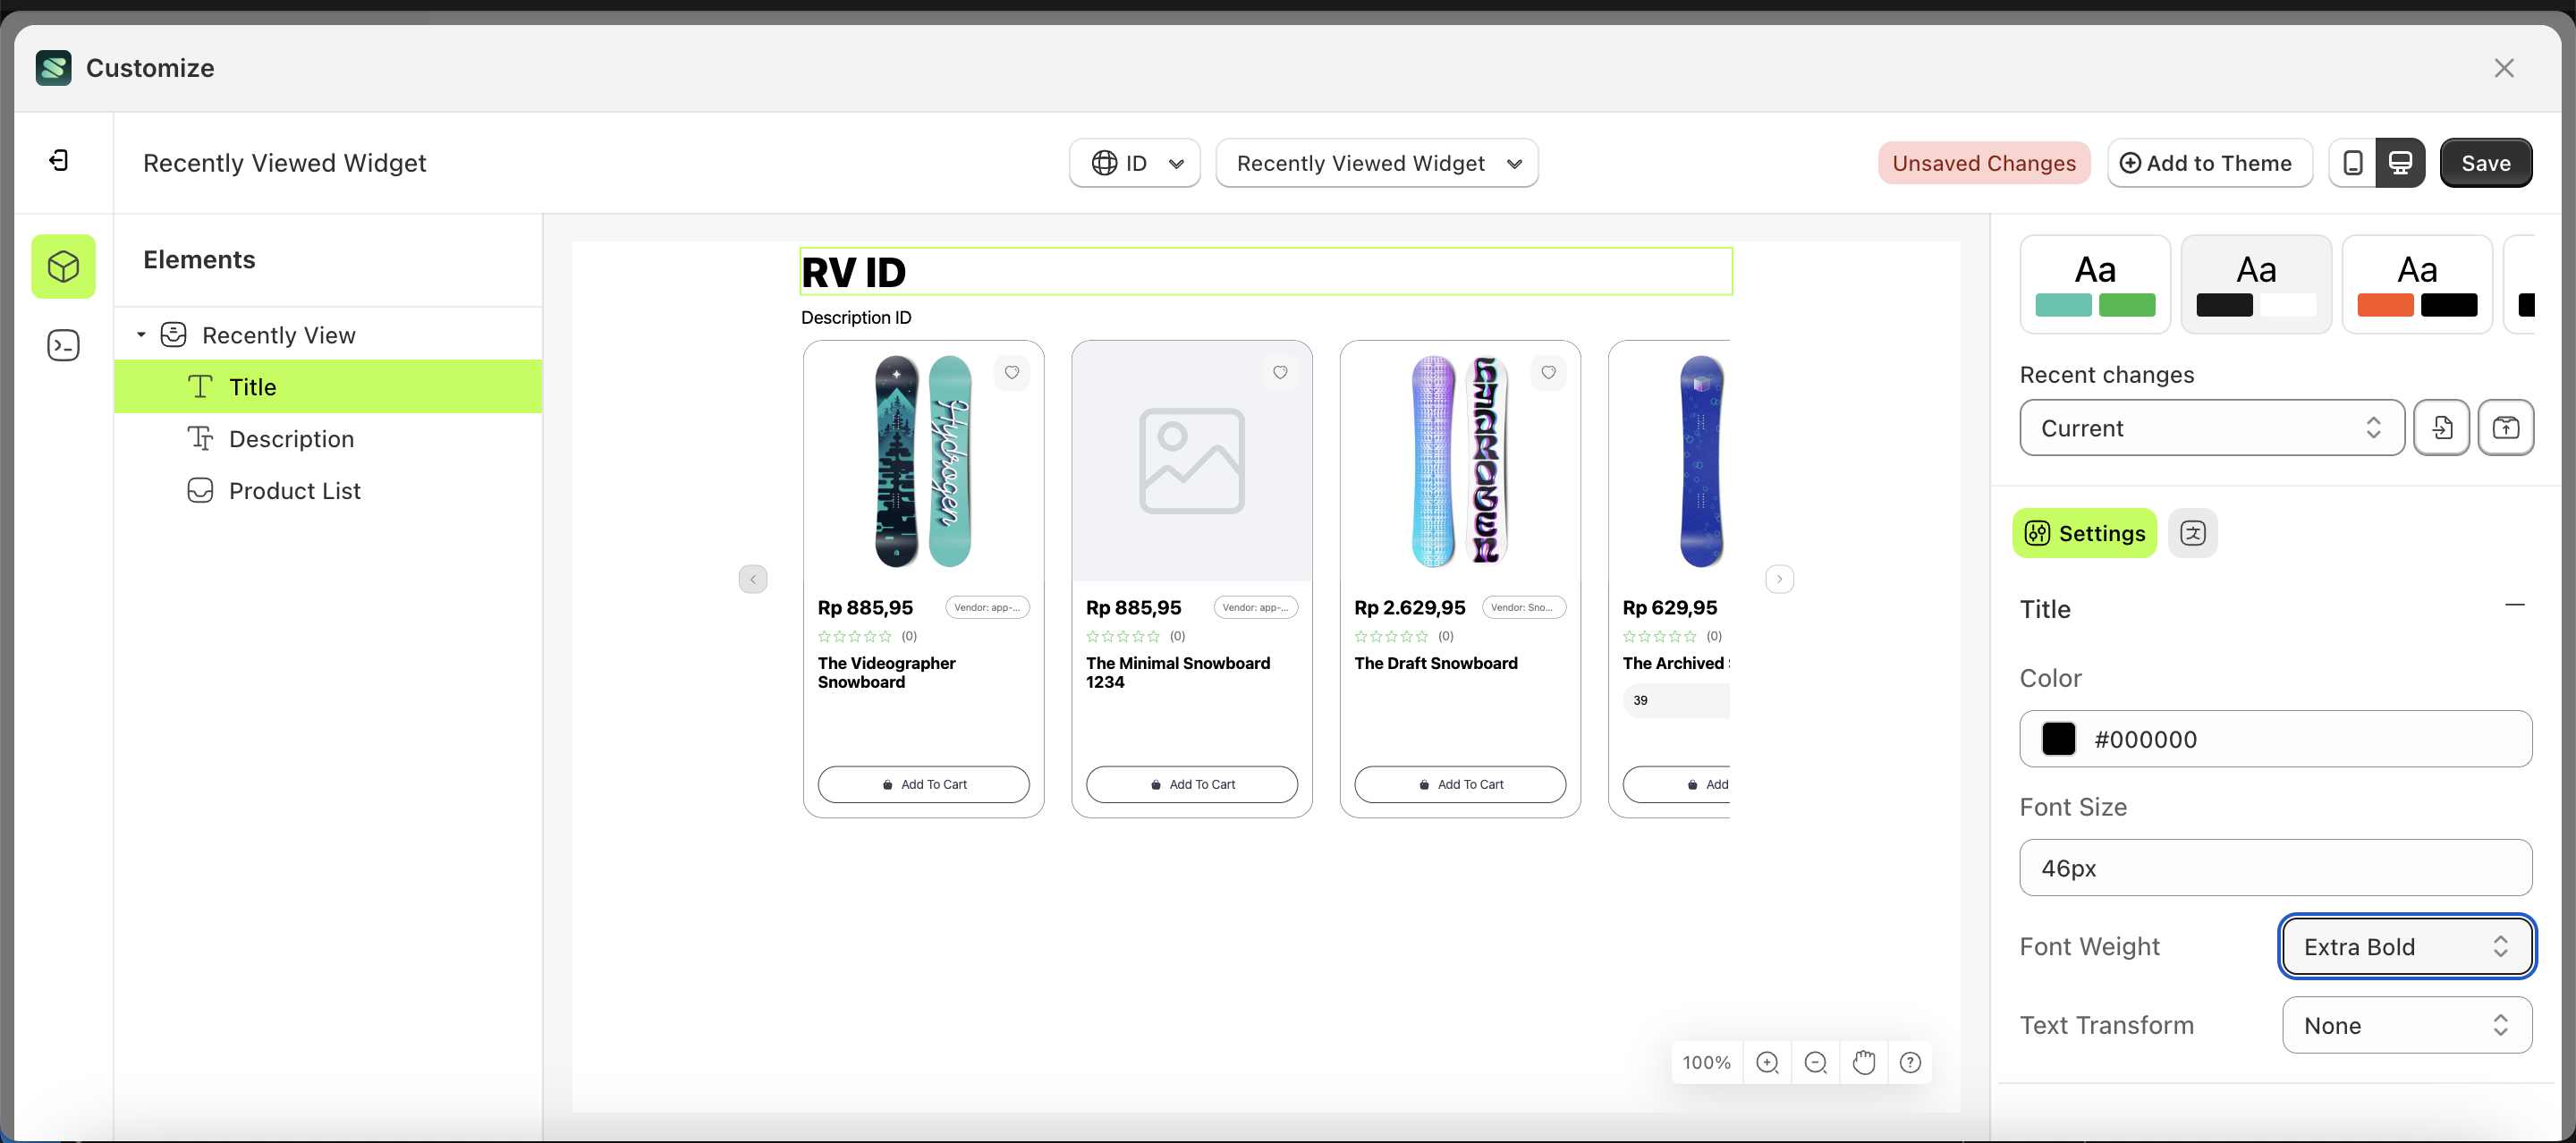The width and height of the screenshot is (2576, 1143).
Task: Click Add to Theme
Action: pos(2209,162)
